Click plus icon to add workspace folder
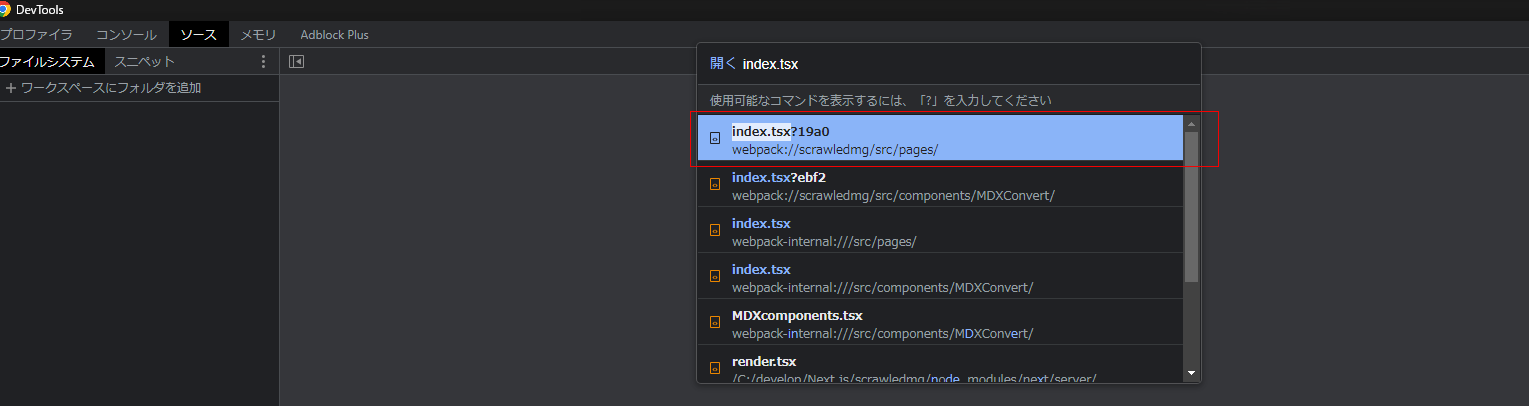 [x=11, y=88]
